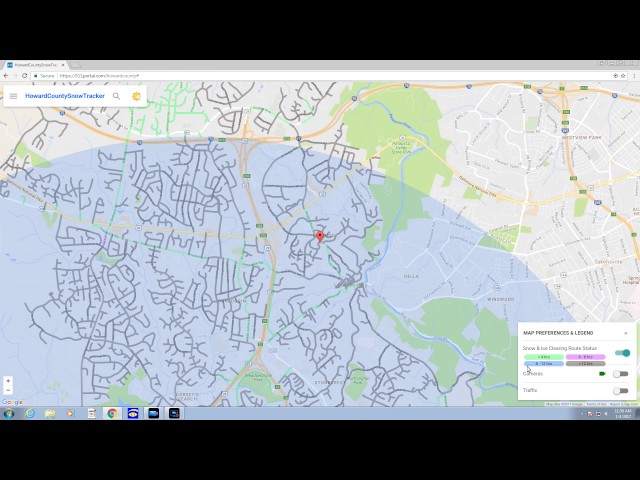640x480 pixels.
Task: Click the MAP PREFERENCES & LEGEND heading
Action: tap(558, 333)
